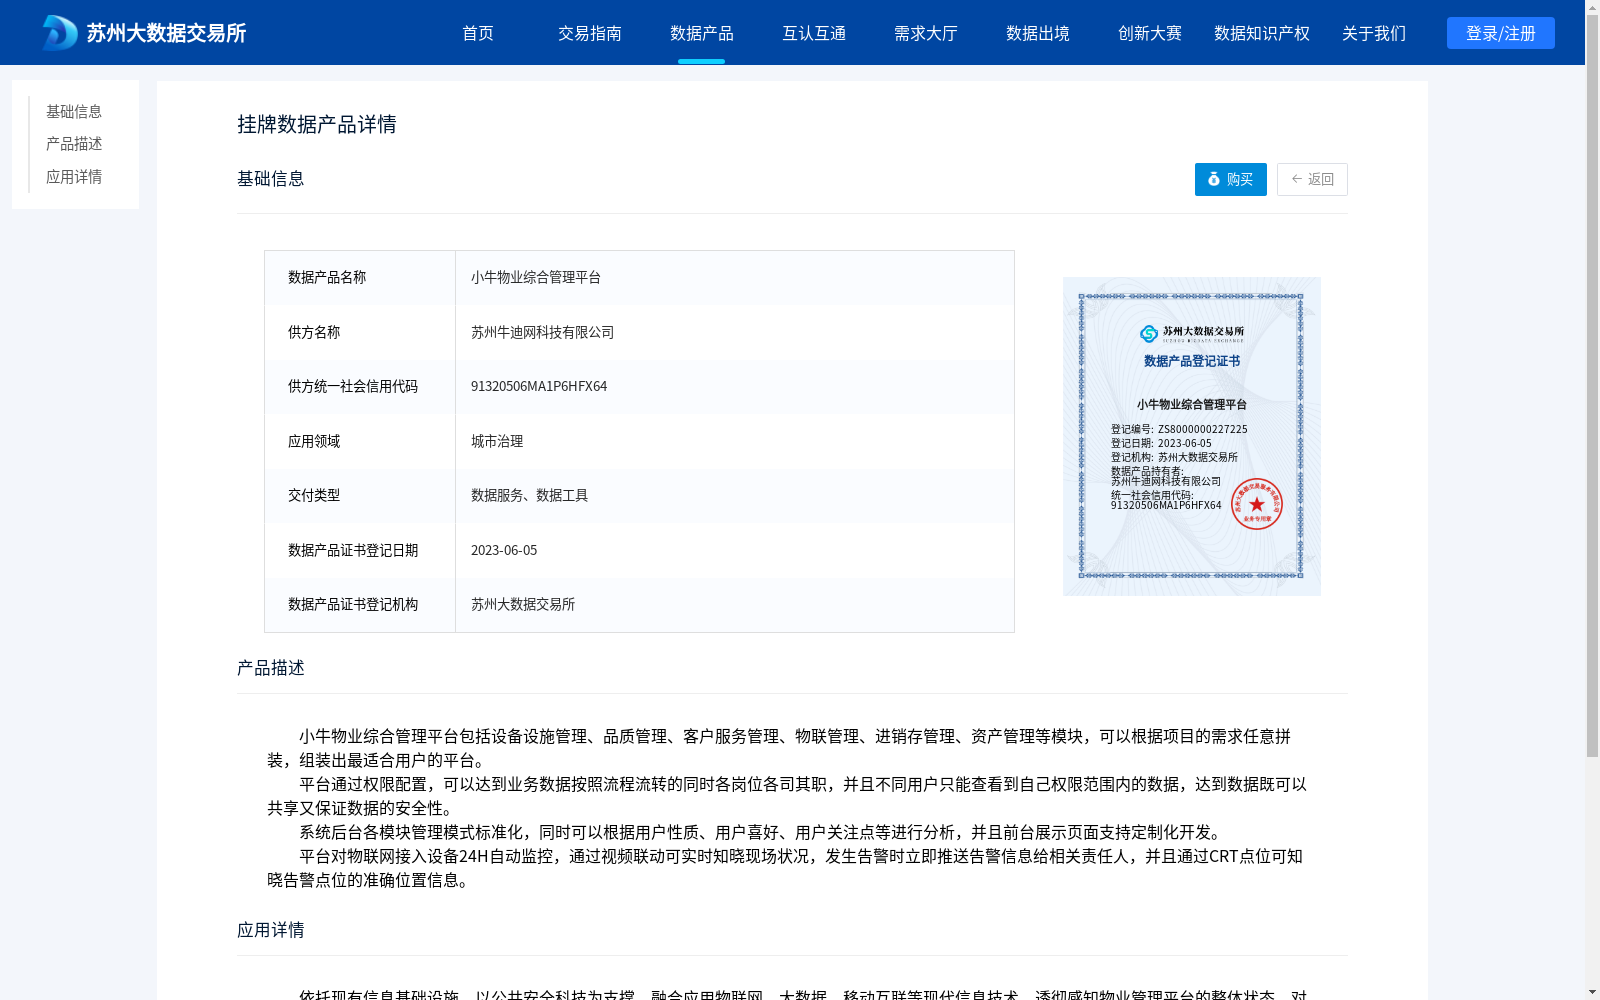Image resolution: width=1600 pixels, height=1000 pixels.
Task: Click the 交付类型 label cell
Action: pyautogui.click(x=360, y=496)
